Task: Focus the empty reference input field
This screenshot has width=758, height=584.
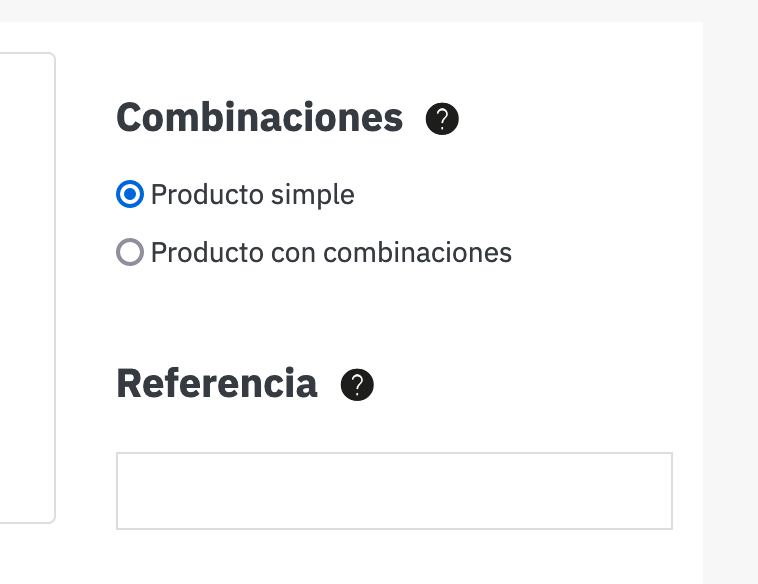Action: 394,491
